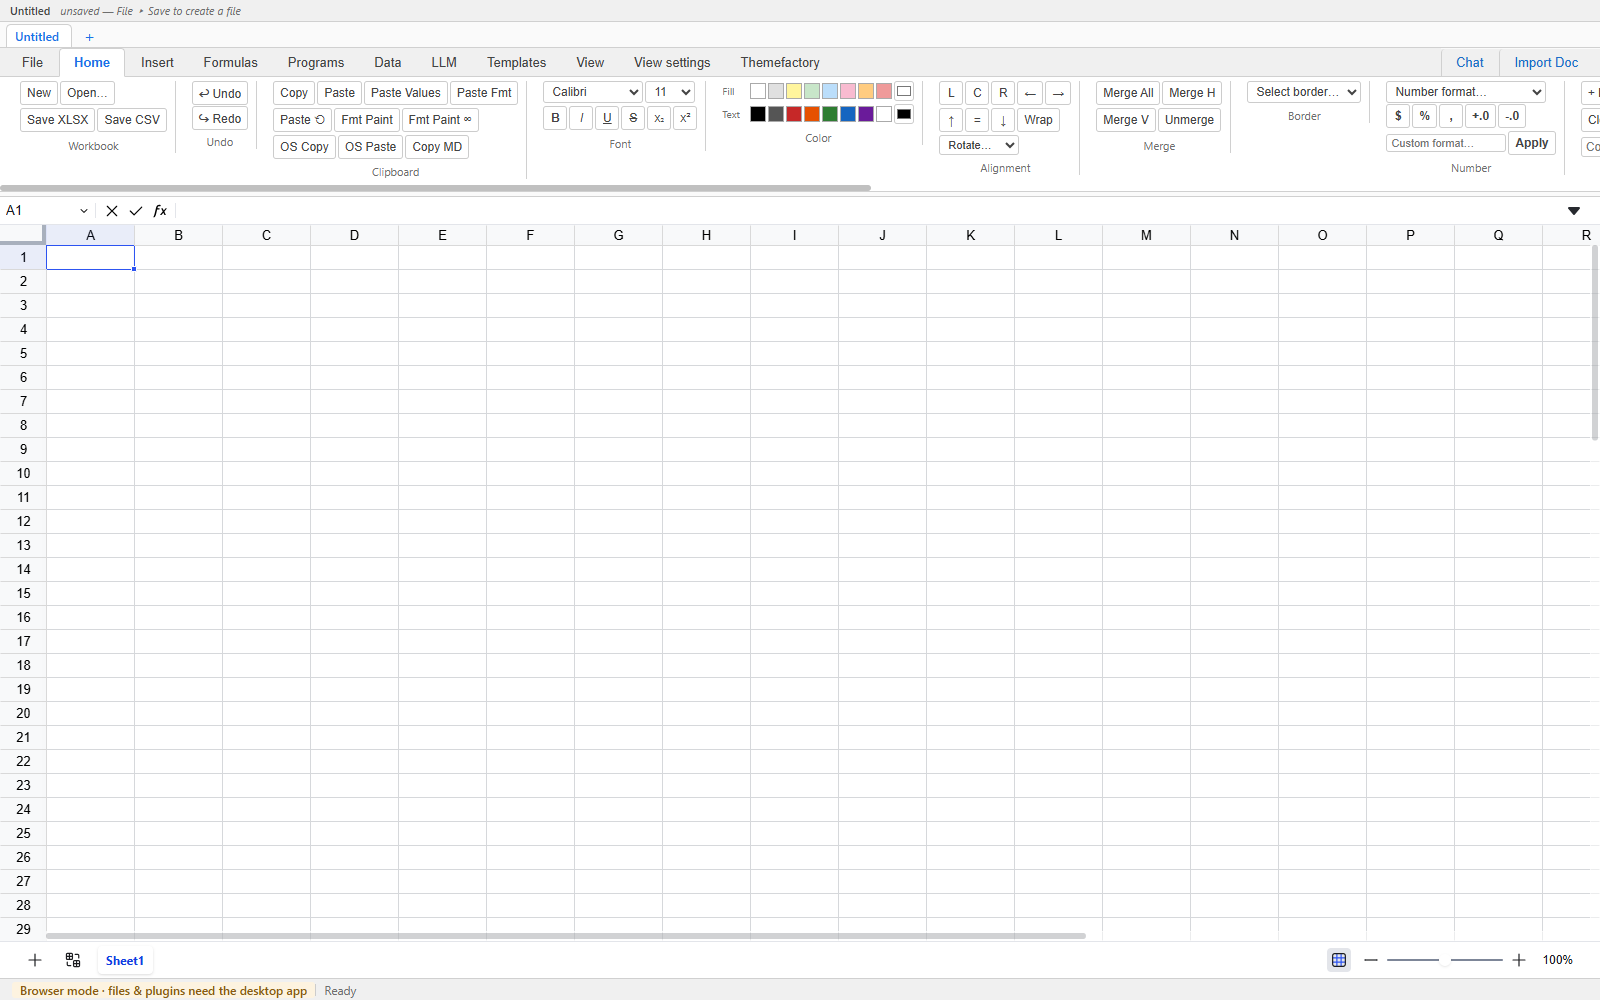Expand the Rotate... dropdown
The image size is (1600, 1000).
(x=979, y=145)
